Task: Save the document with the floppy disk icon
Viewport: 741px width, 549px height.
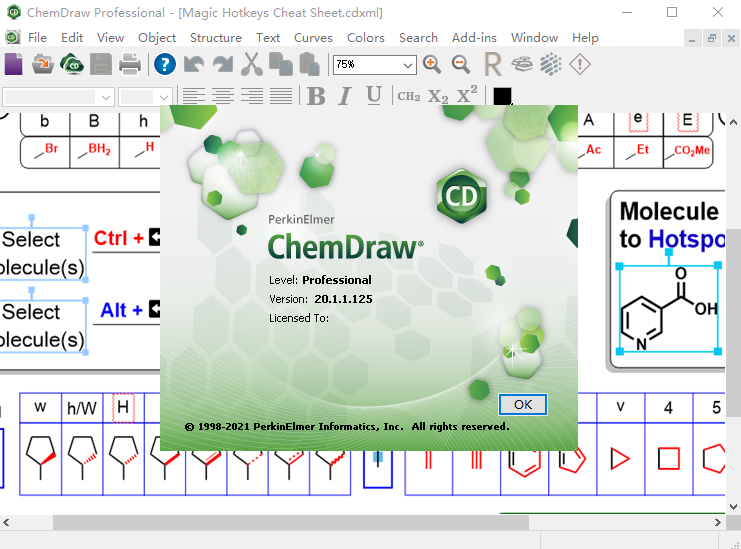Action: pos(101,64)
